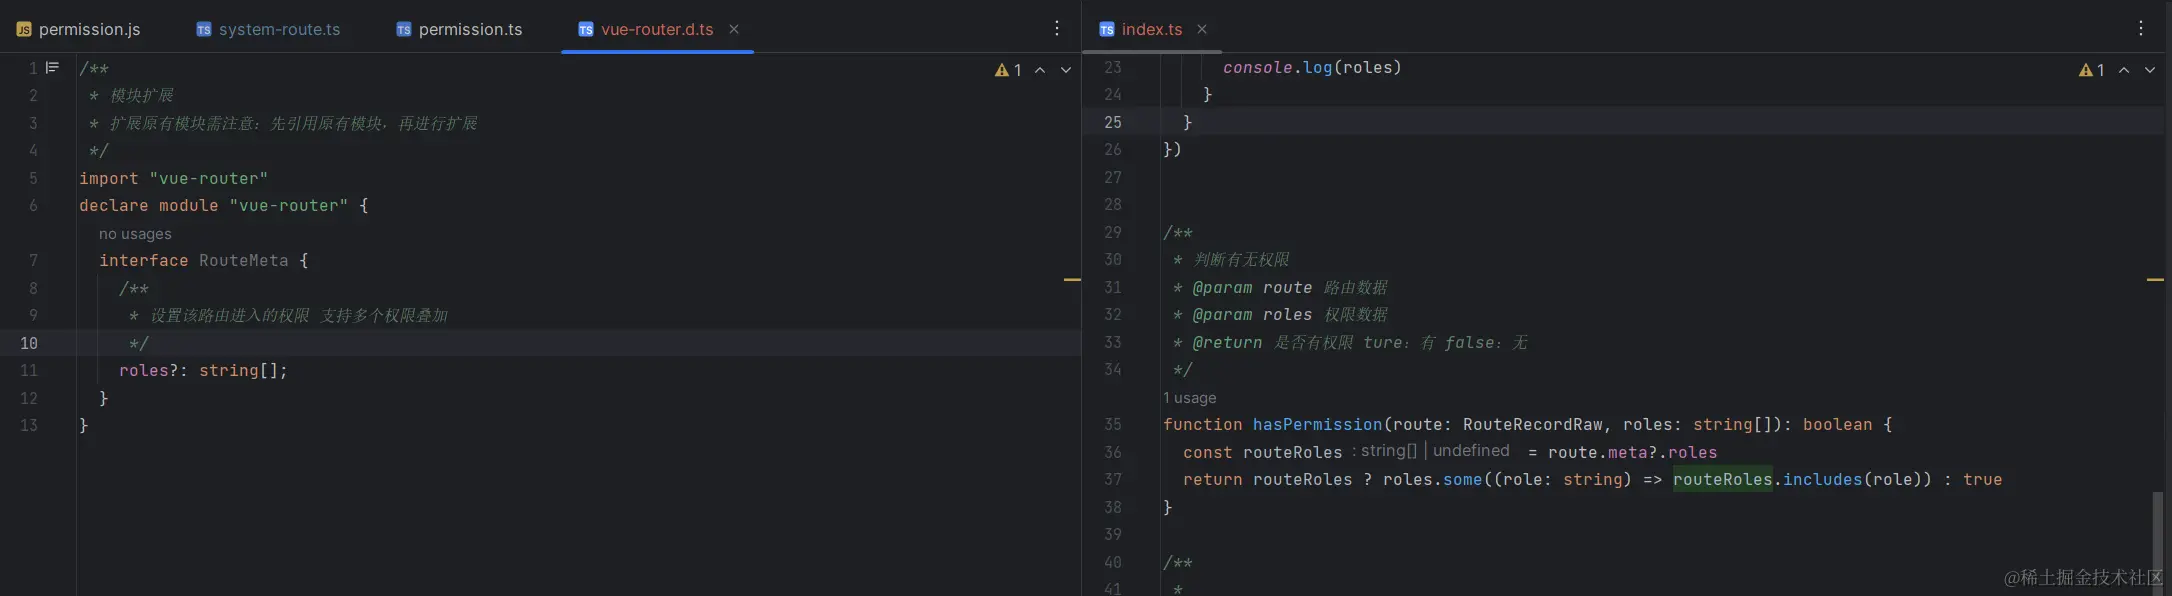Click the '1 usage' hint above hasPermission

point(1190,398)
